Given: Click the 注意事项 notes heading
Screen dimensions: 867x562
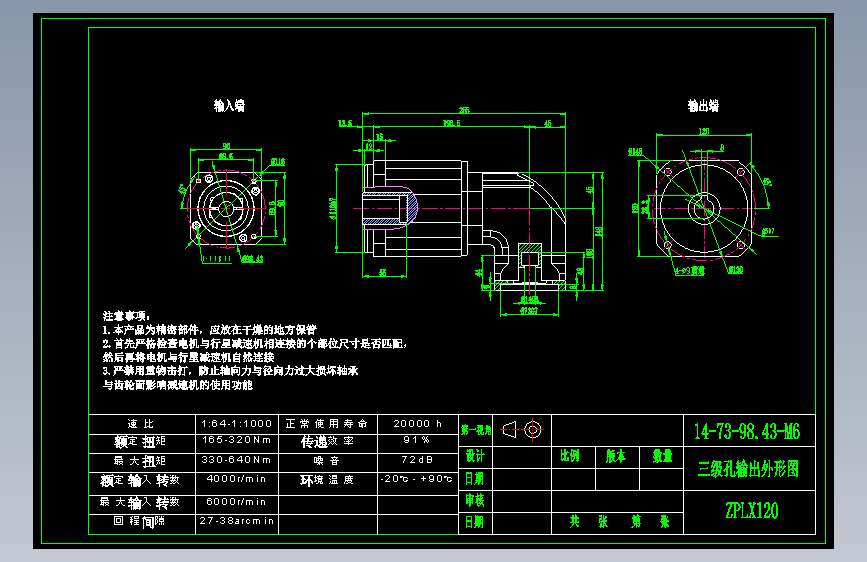Looking at the screenshot, I should (x=126, y=316).
